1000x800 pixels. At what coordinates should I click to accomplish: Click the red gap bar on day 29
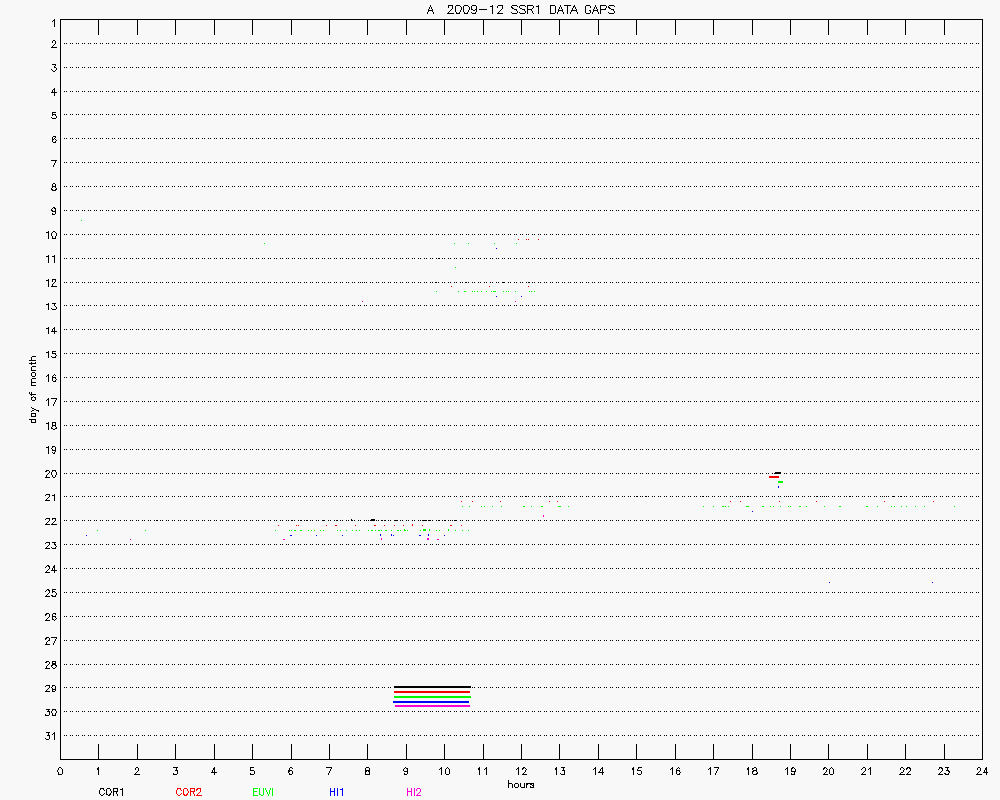point(432,692)
